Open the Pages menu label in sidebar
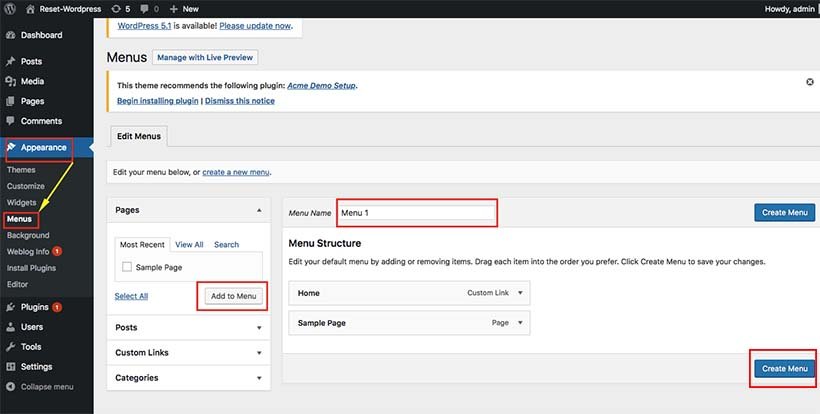 click(32, 101)
